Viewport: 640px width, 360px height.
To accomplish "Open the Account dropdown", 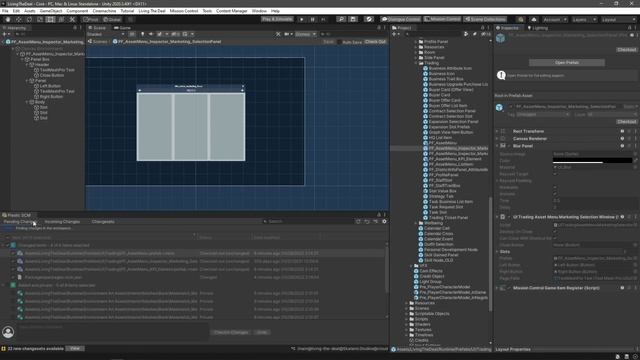I will 555,19.
